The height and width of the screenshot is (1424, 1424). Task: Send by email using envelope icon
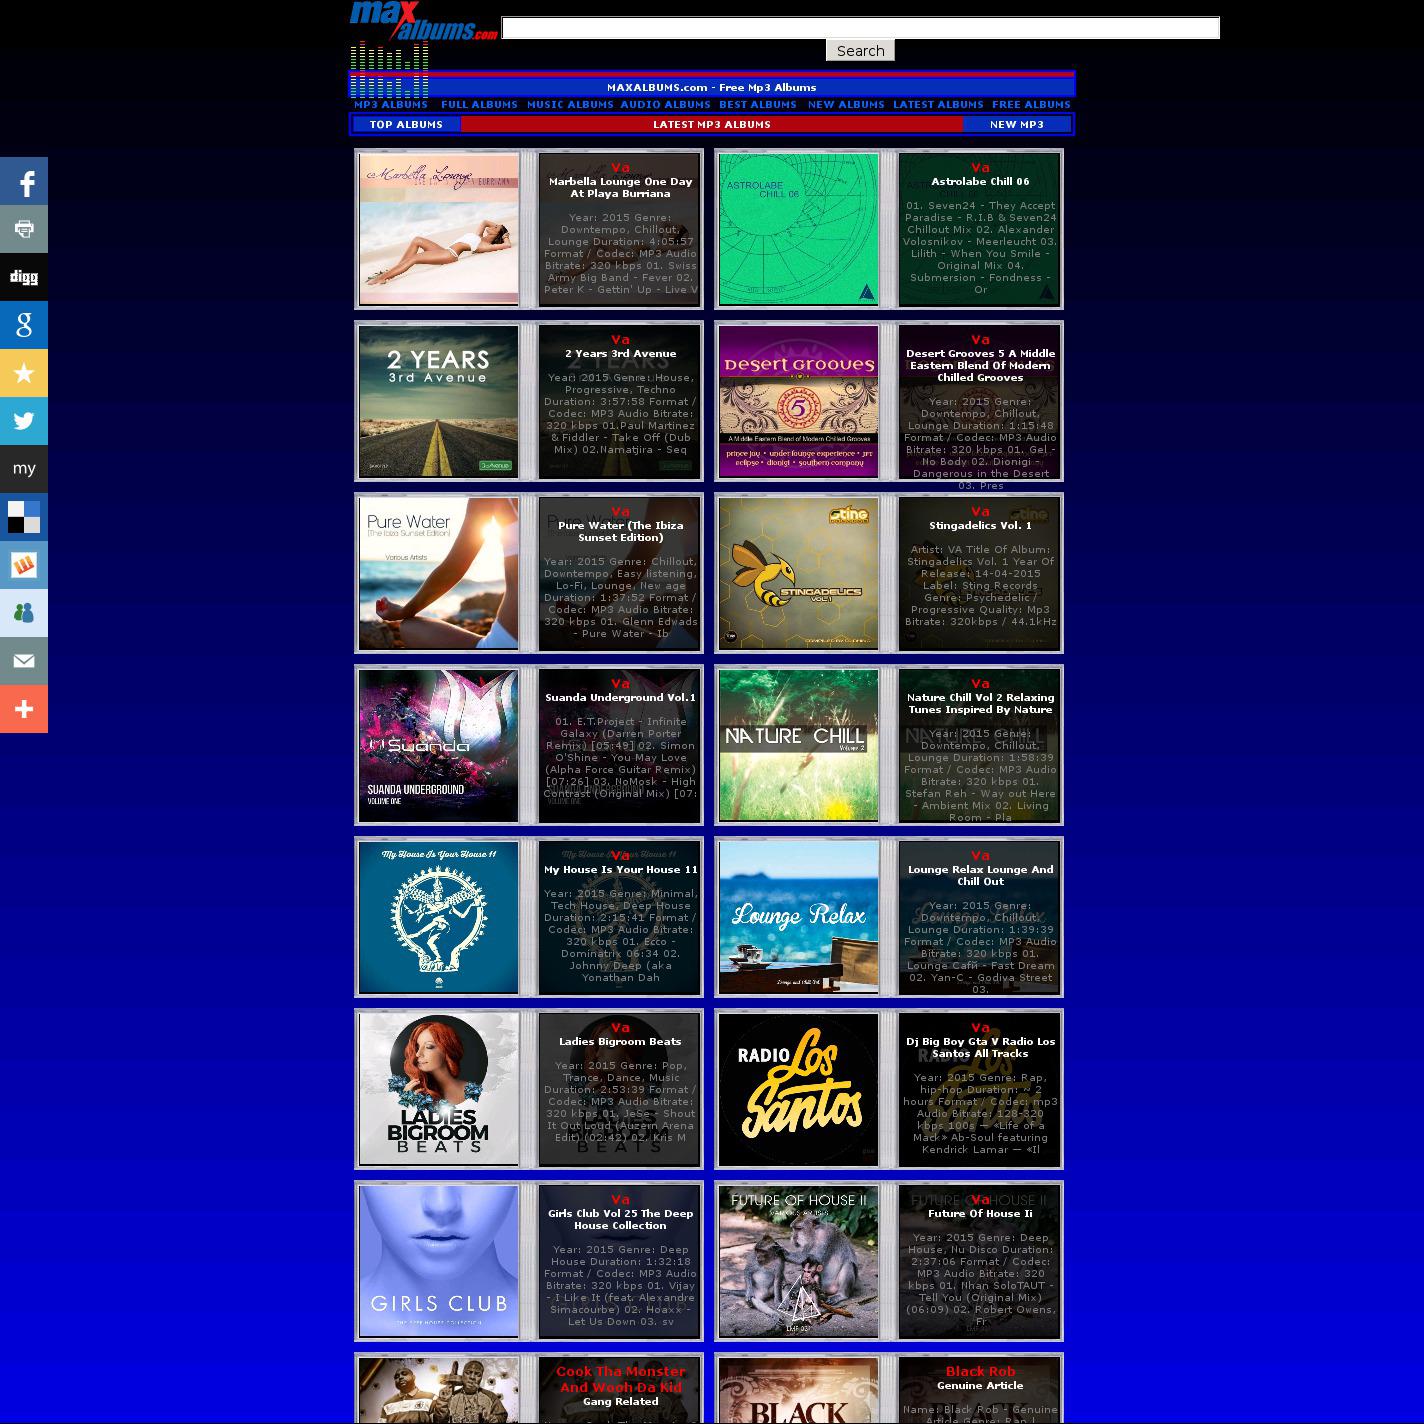click(24, 661)
